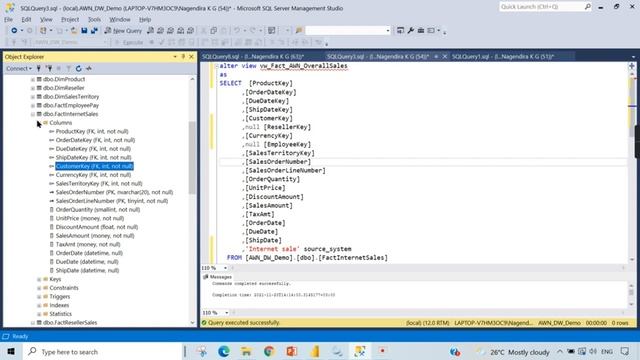Open PowerPoint from the taskbar
The image size is (640, 360).
coord(291,351)
